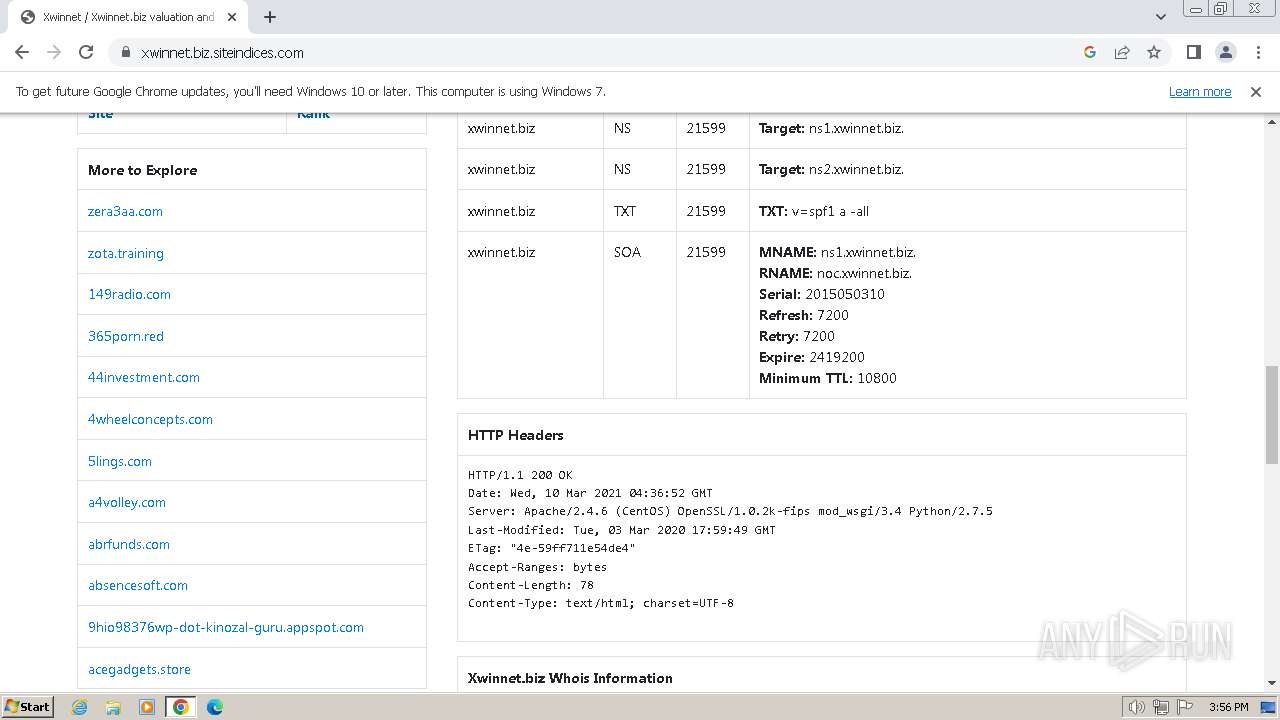The height and width of the screenshot is (720, 1280).
Task: Select the SOA record type cell
Action: (x=640, y=315)
